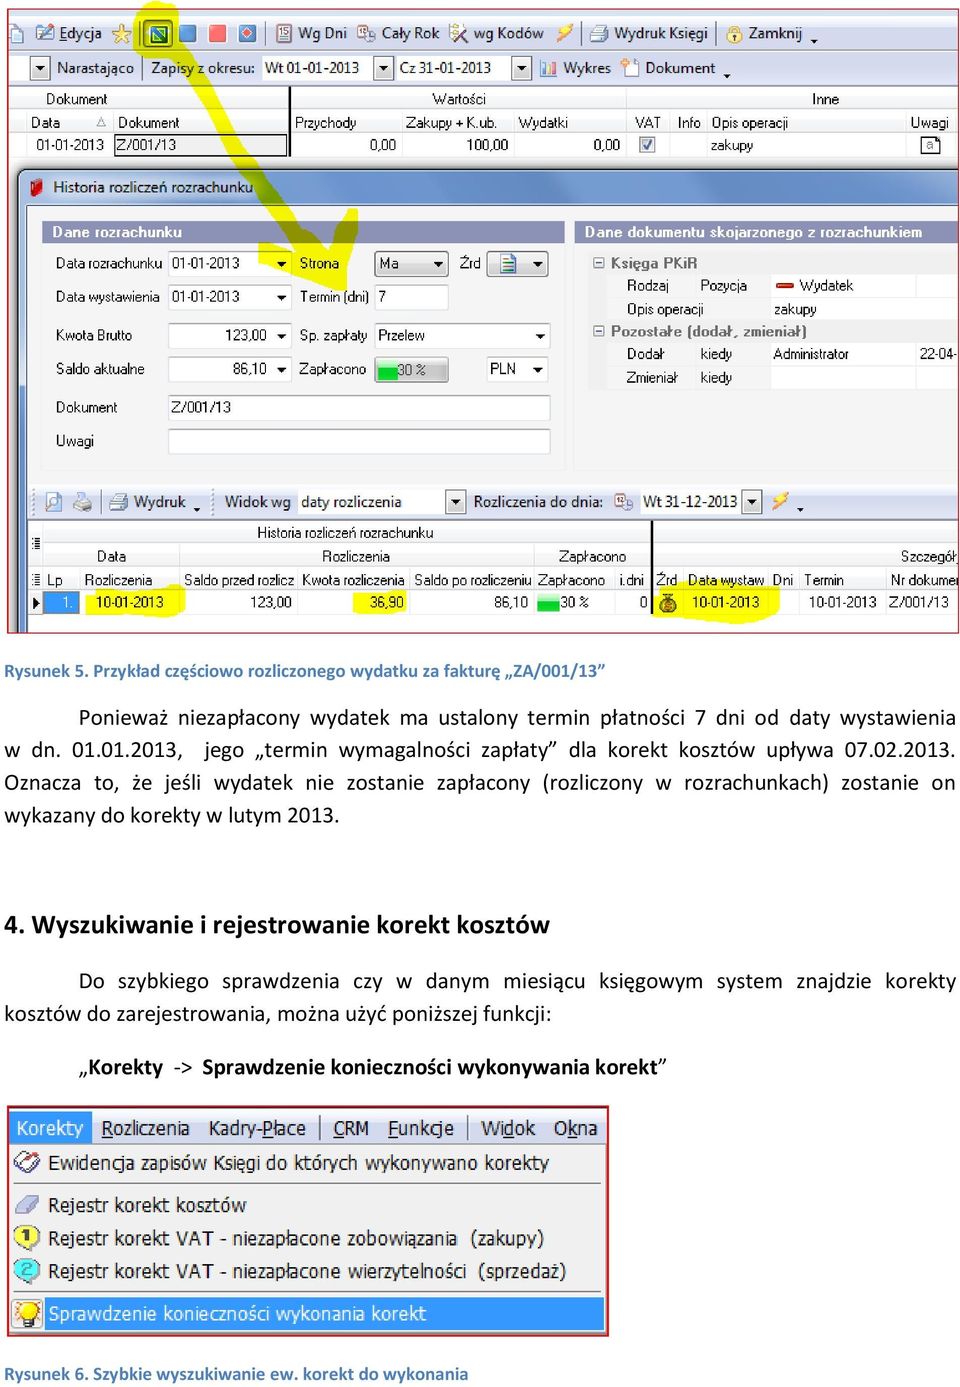Click the Historia rozliczeń rozrachunku window icon
This screenshot has height=1387, width=960.
click(x=36, y=187)
